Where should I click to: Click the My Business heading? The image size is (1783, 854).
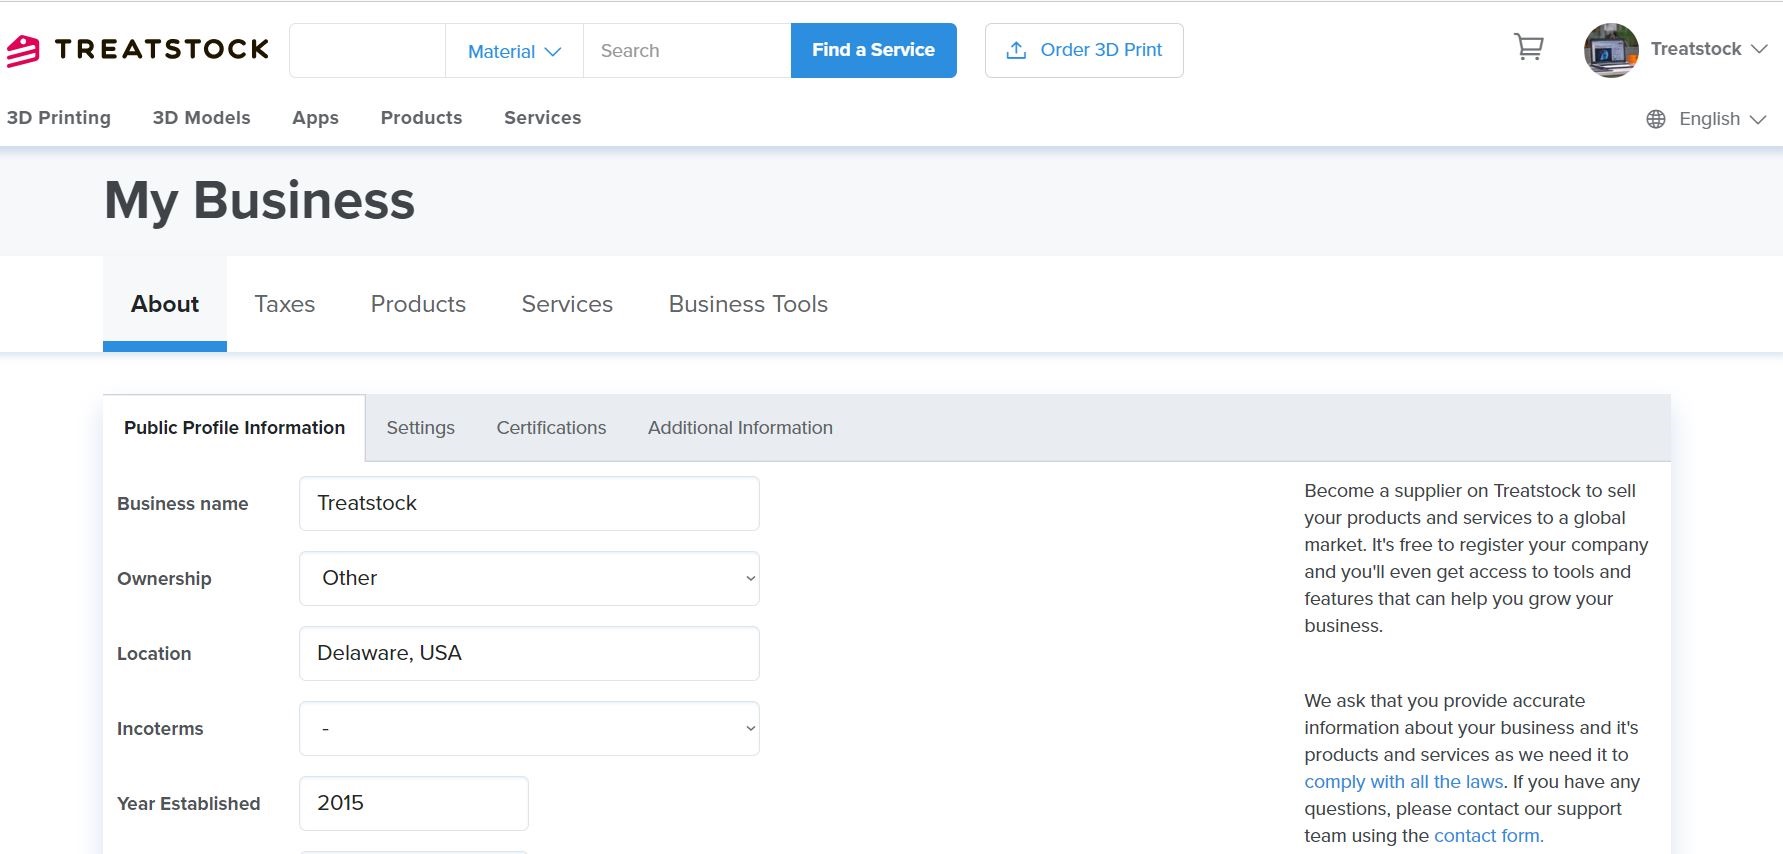tap(259, 200)
